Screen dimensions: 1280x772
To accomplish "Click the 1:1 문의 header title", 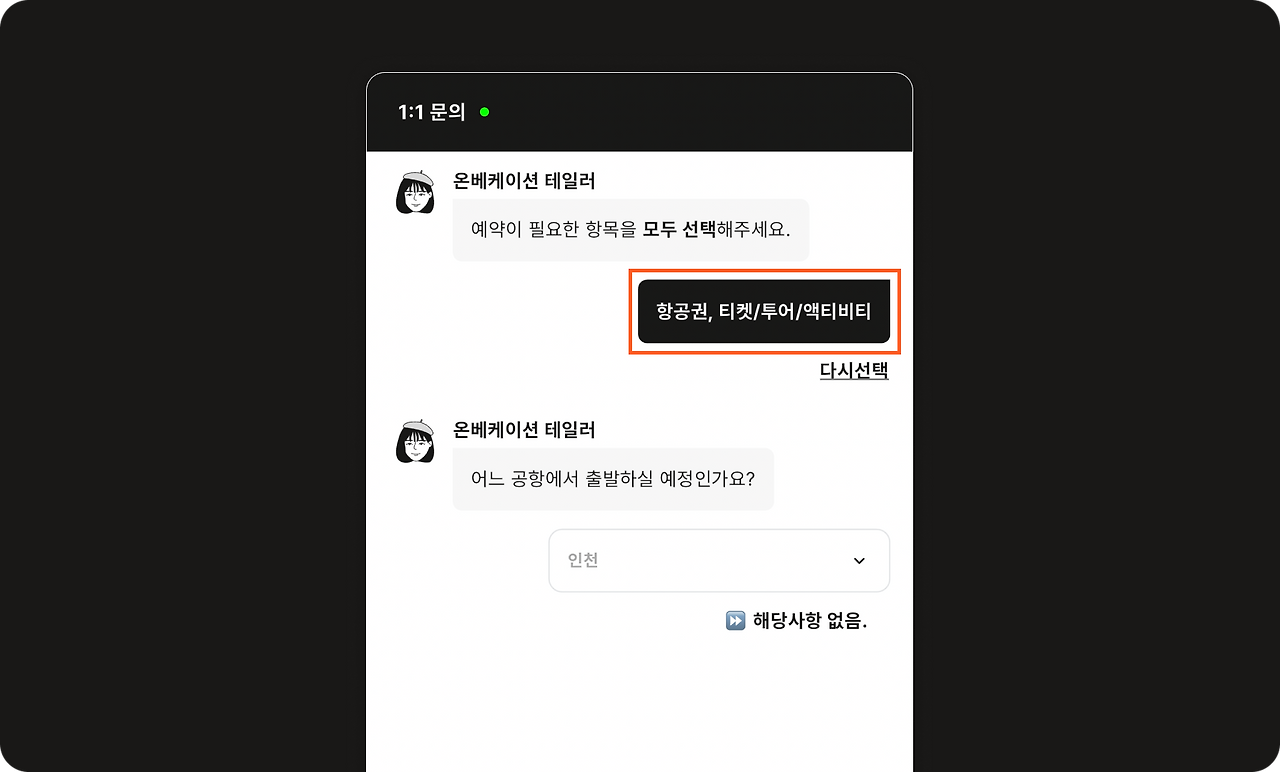I will [x=432, y=112].
